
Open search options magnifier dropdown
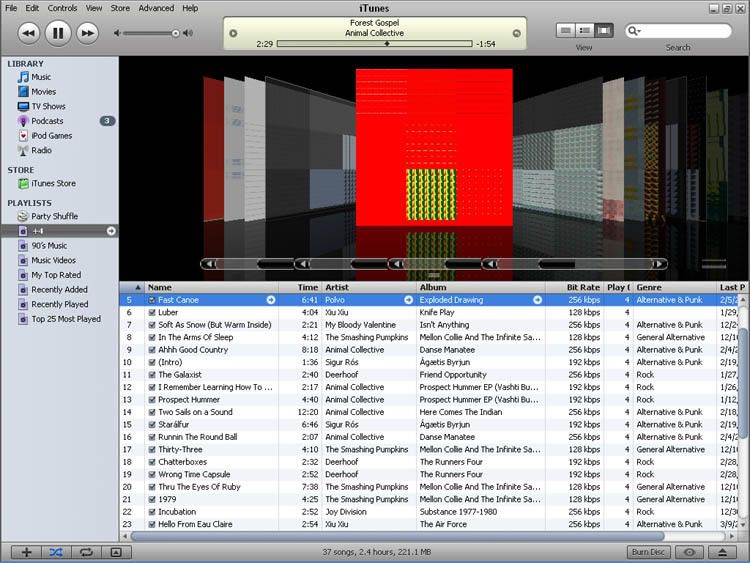[634, 31]
